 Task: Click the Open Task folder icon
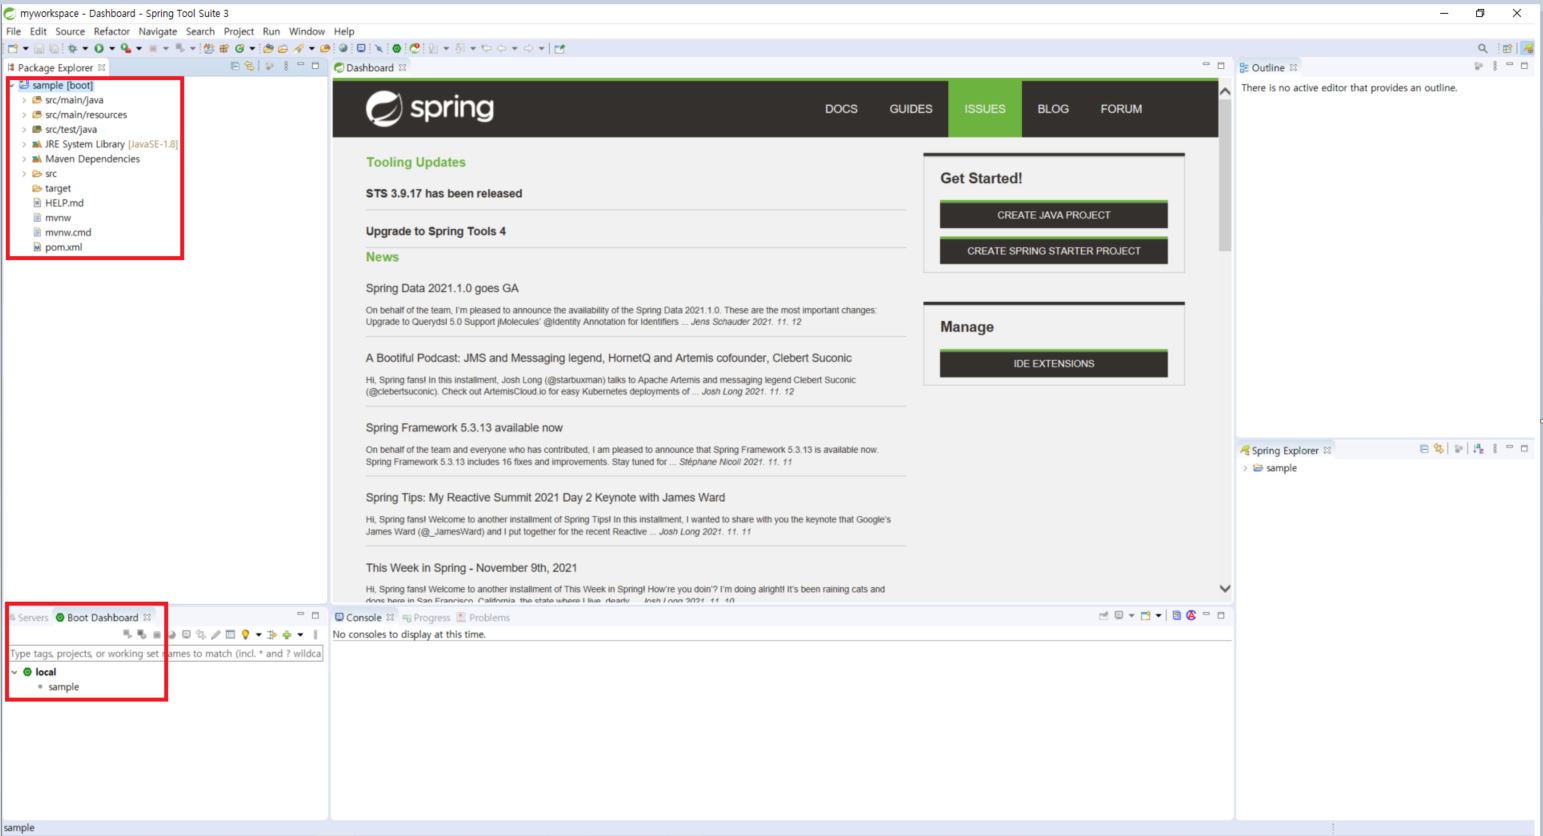[283, 48]
